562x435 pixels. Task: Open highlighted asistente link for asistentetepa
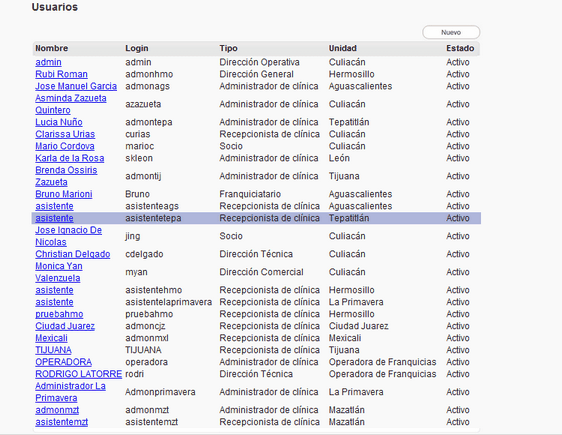[54, 218]
